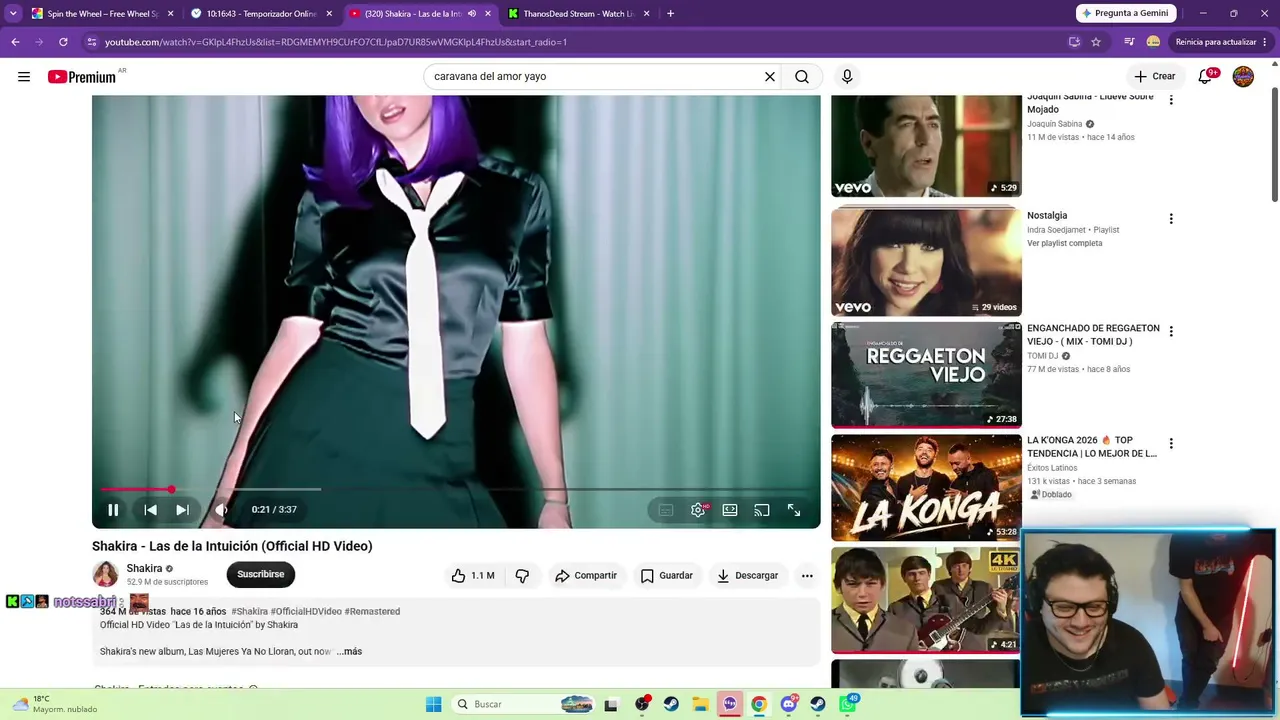Share the video via Compartir

point(586,575)
